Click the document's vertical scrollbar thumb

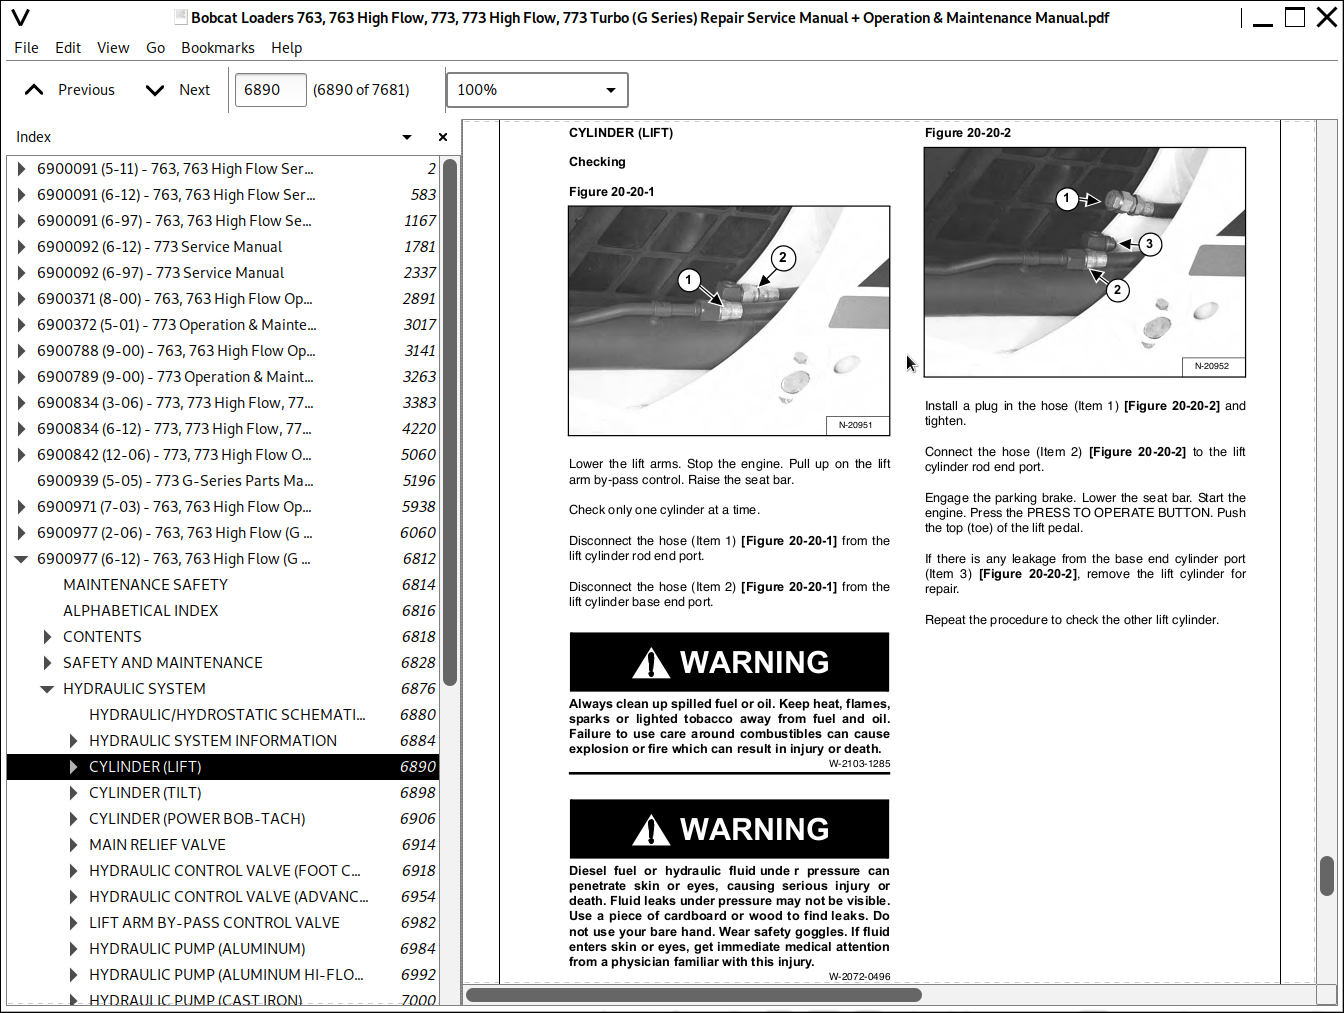tap(1327, 876)
